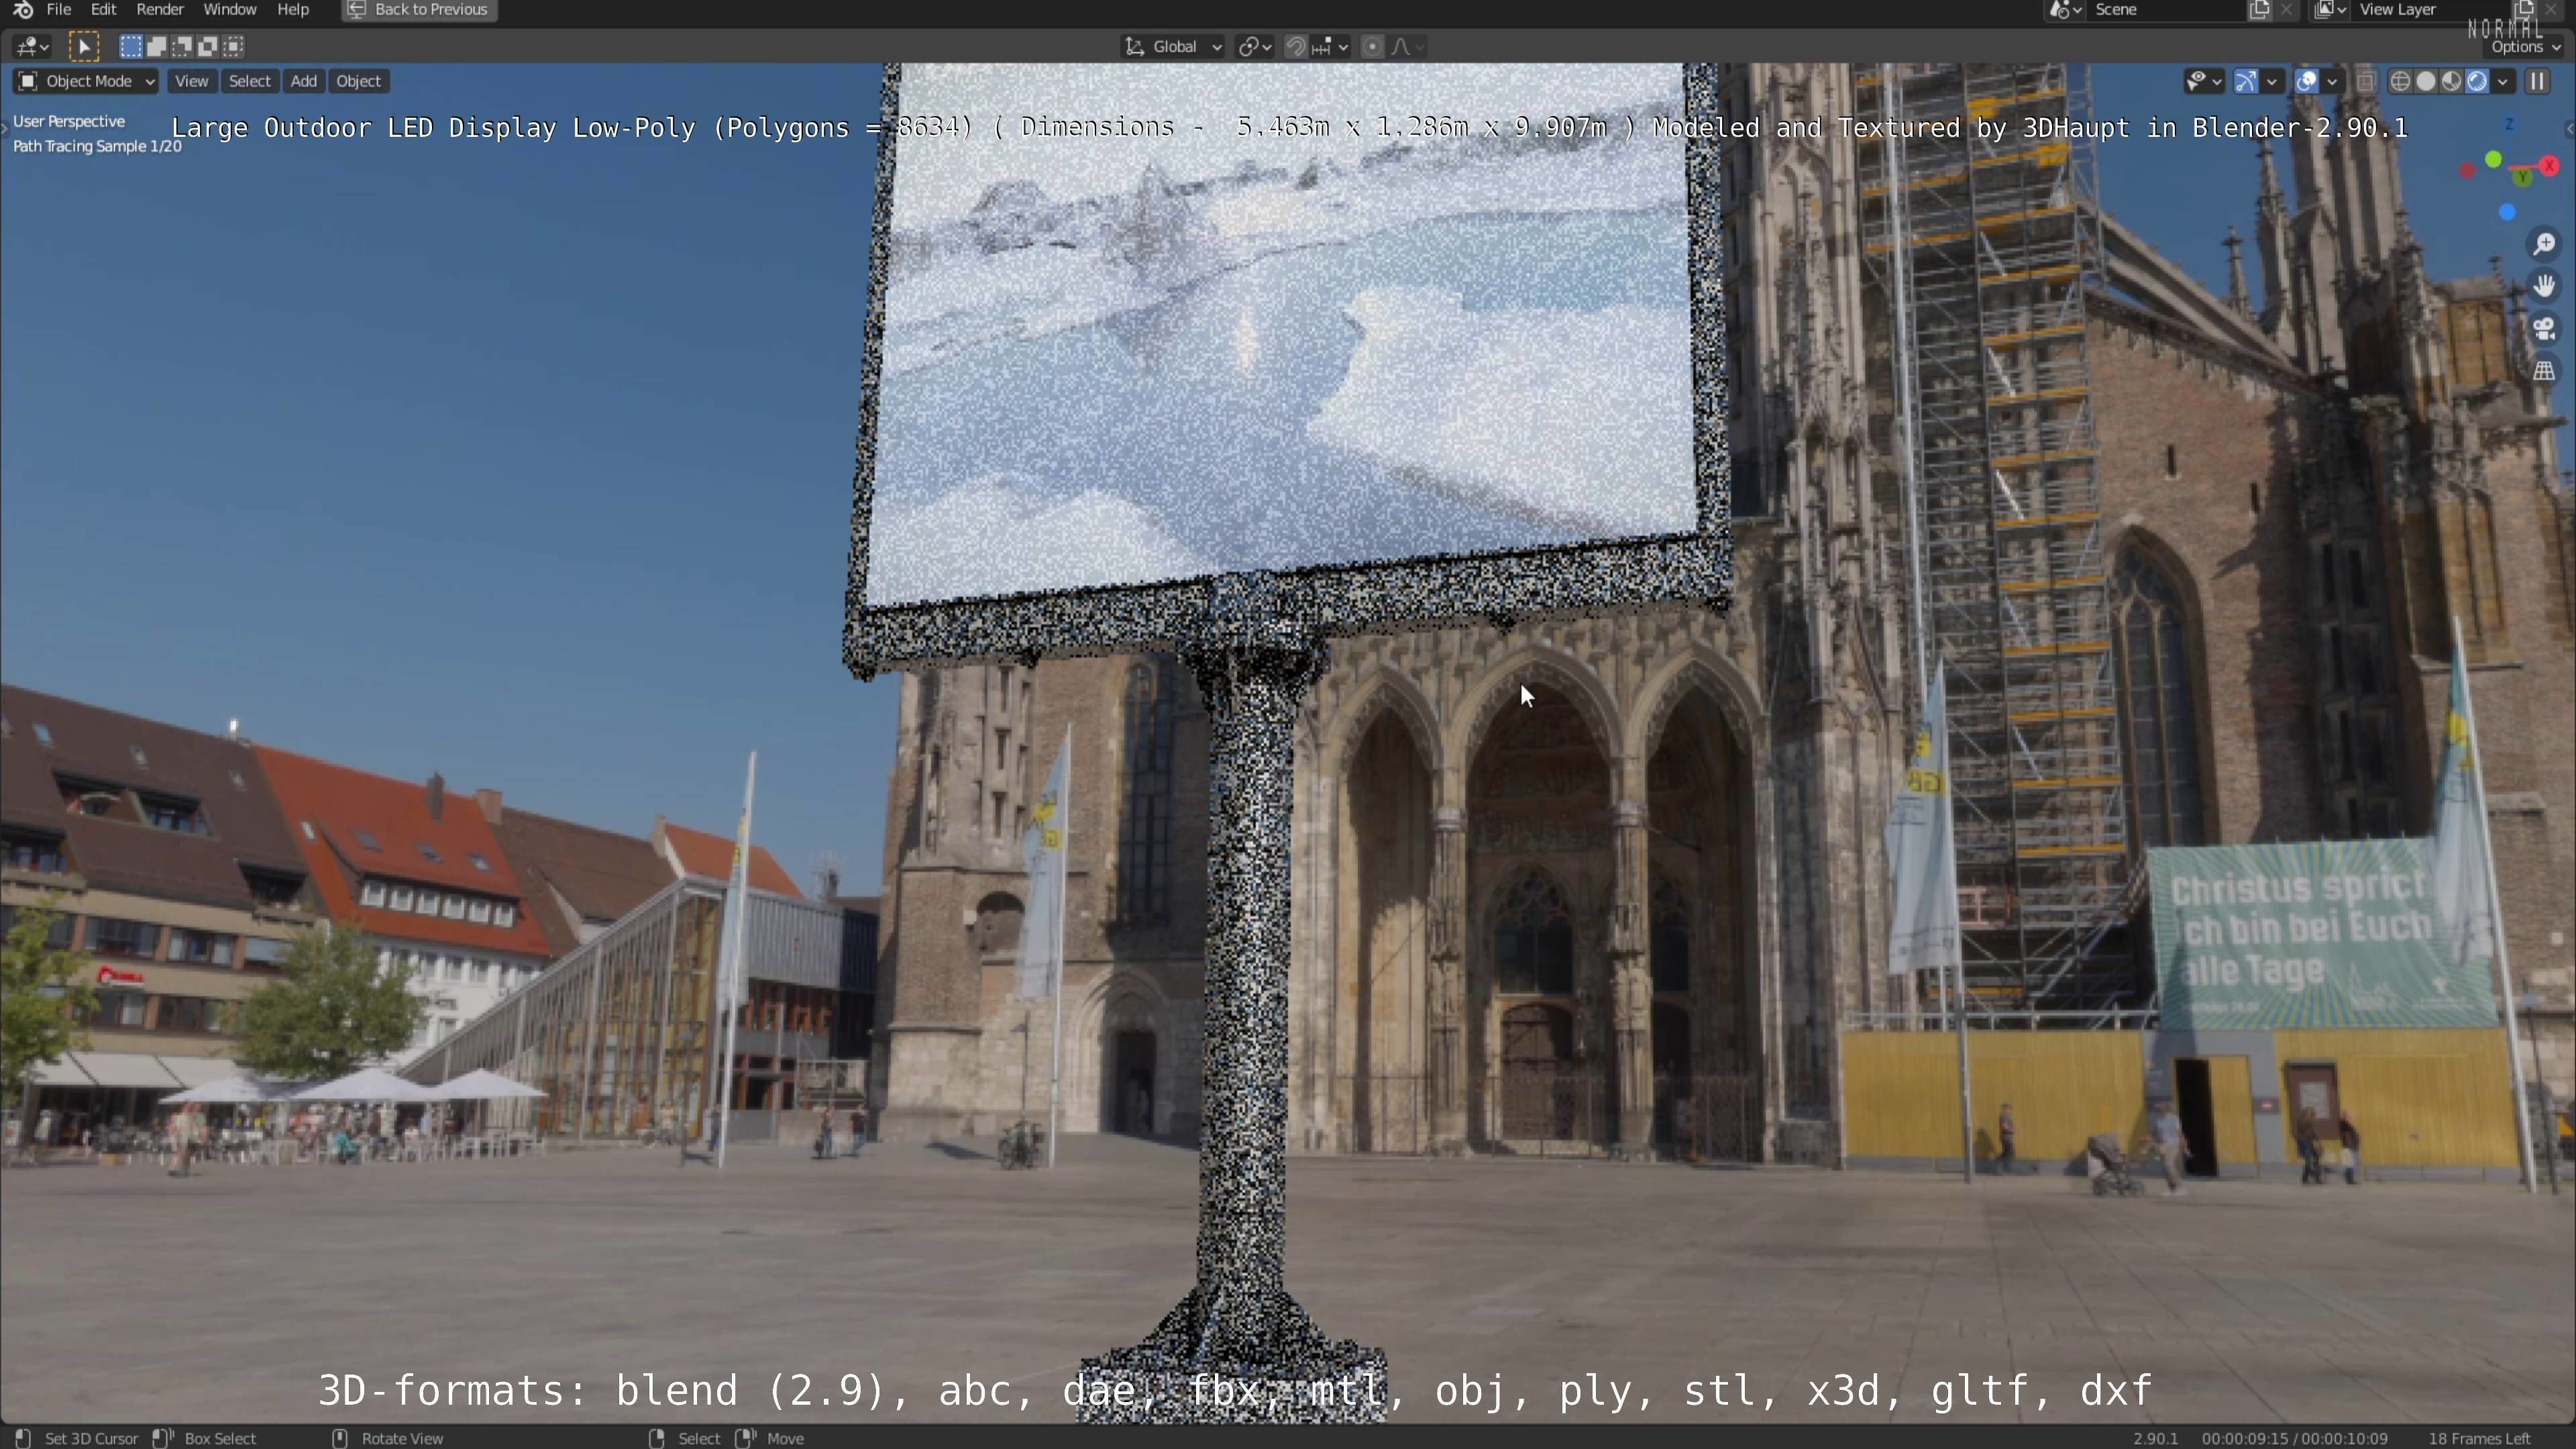This screenshot has width=2576, height=1449.
Task: Open the File menu
Action: 59,10
